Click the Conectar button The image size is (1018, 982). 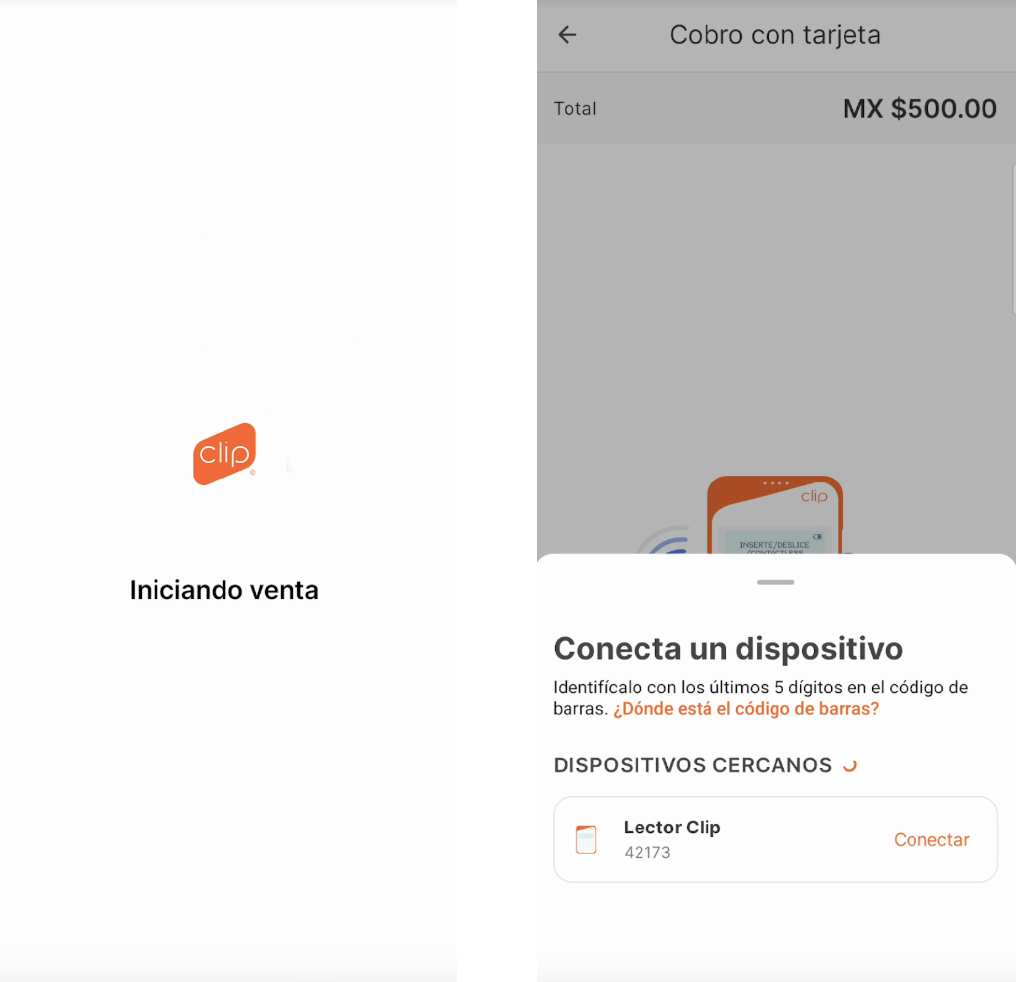931,839
